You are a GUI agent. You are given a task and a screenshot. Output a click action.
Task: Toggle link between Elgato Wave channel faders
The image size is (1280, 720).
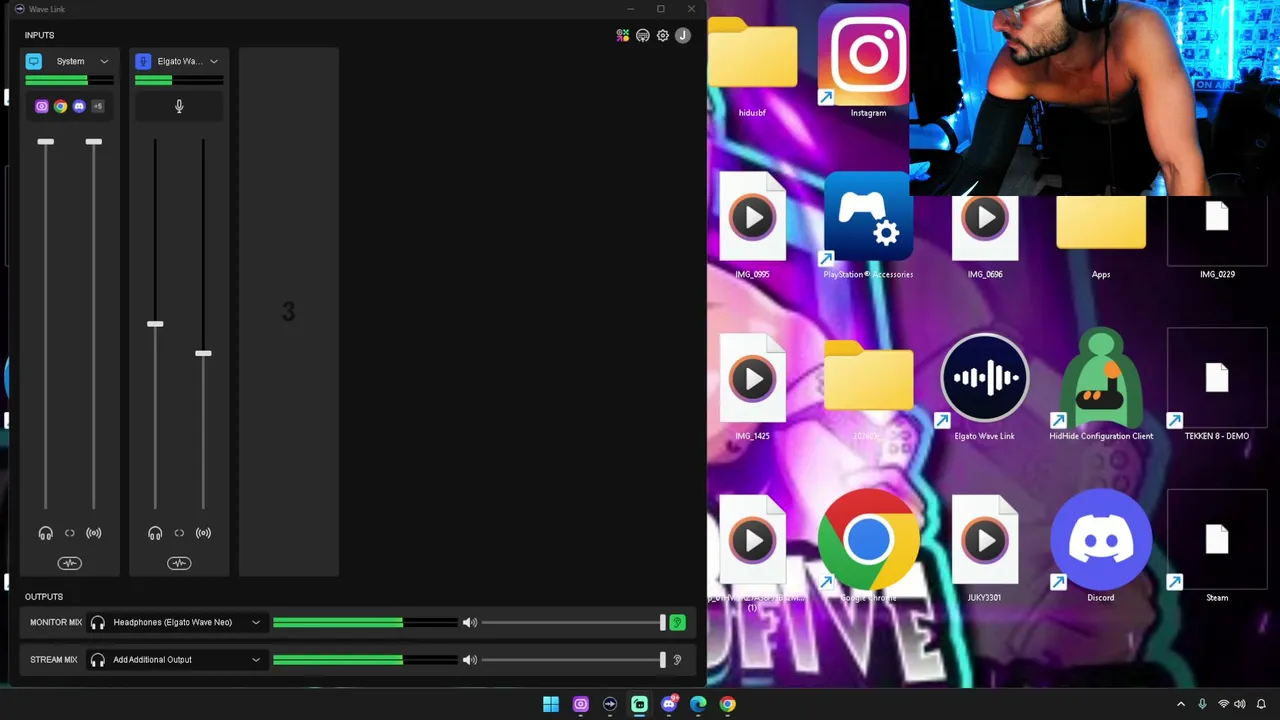(x=179, y=533)
